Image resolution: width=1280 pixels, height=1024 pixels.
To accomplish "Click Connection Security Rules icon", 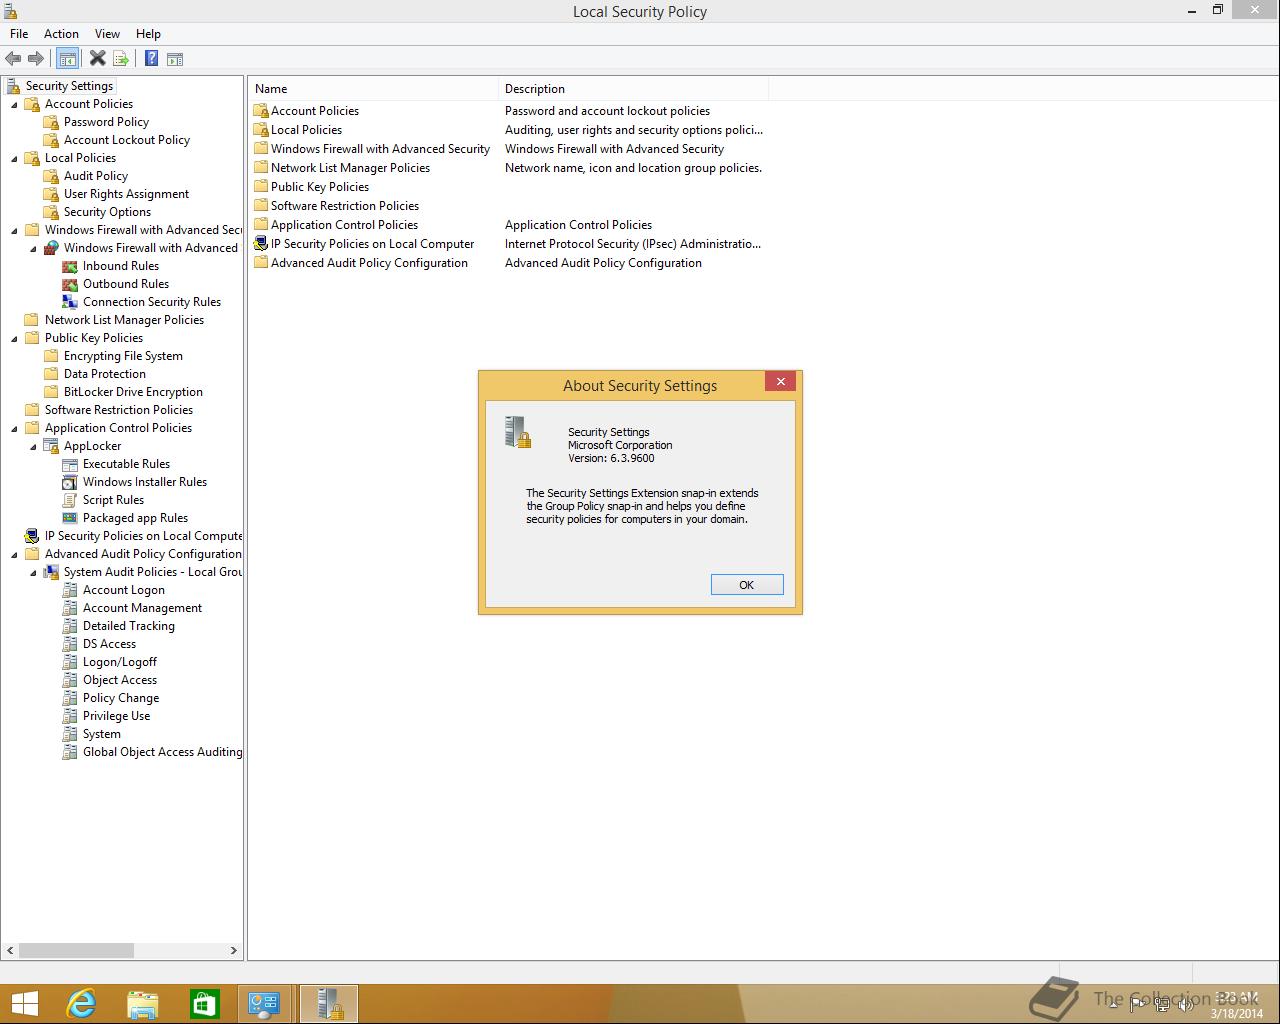I will (x=70, y=302).
